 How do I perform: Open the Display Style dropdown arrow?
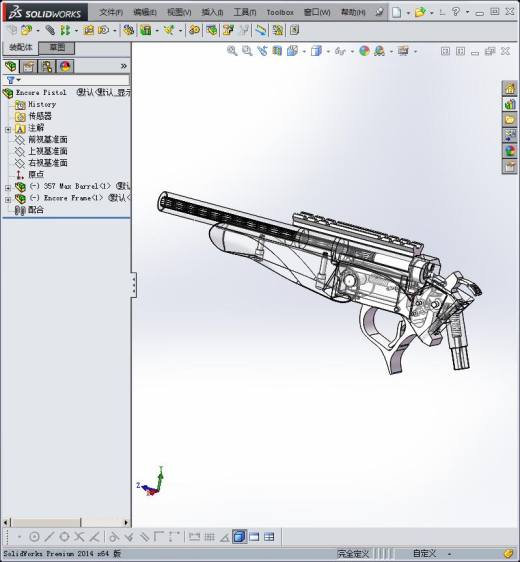(x=328, y=52)
